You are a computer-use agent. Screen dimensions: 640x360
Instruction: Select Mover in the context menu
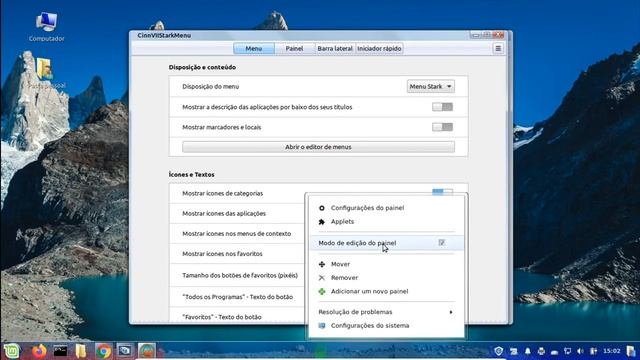click(340, 264)
